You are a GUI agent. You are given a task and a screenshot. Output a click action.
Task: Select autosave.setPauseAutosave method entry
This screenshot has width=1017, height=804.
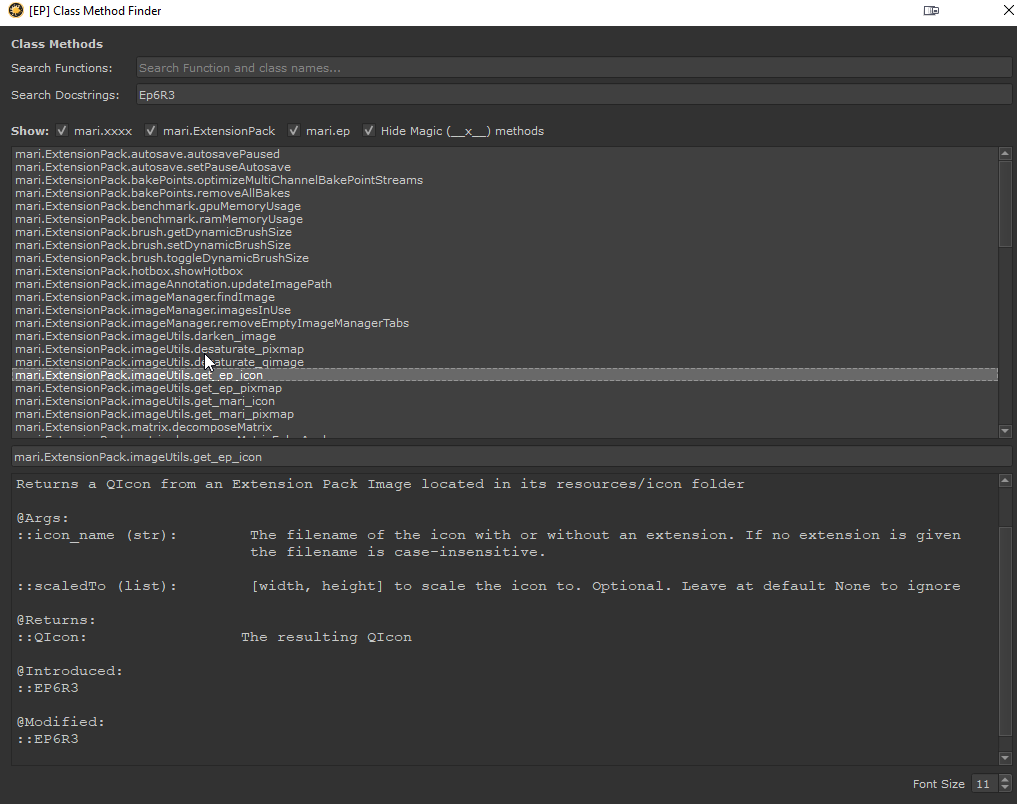(153, 167)
